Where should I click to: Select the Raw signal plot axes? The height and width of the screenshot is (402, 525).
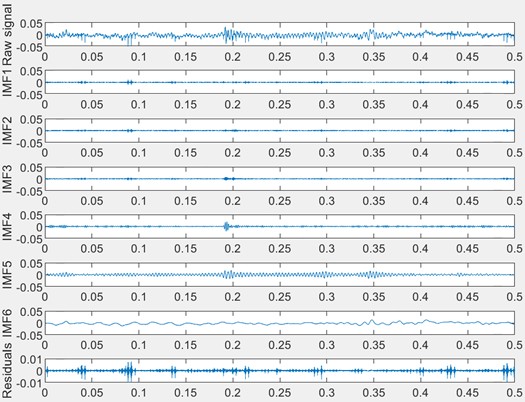(x=280, y=34)
